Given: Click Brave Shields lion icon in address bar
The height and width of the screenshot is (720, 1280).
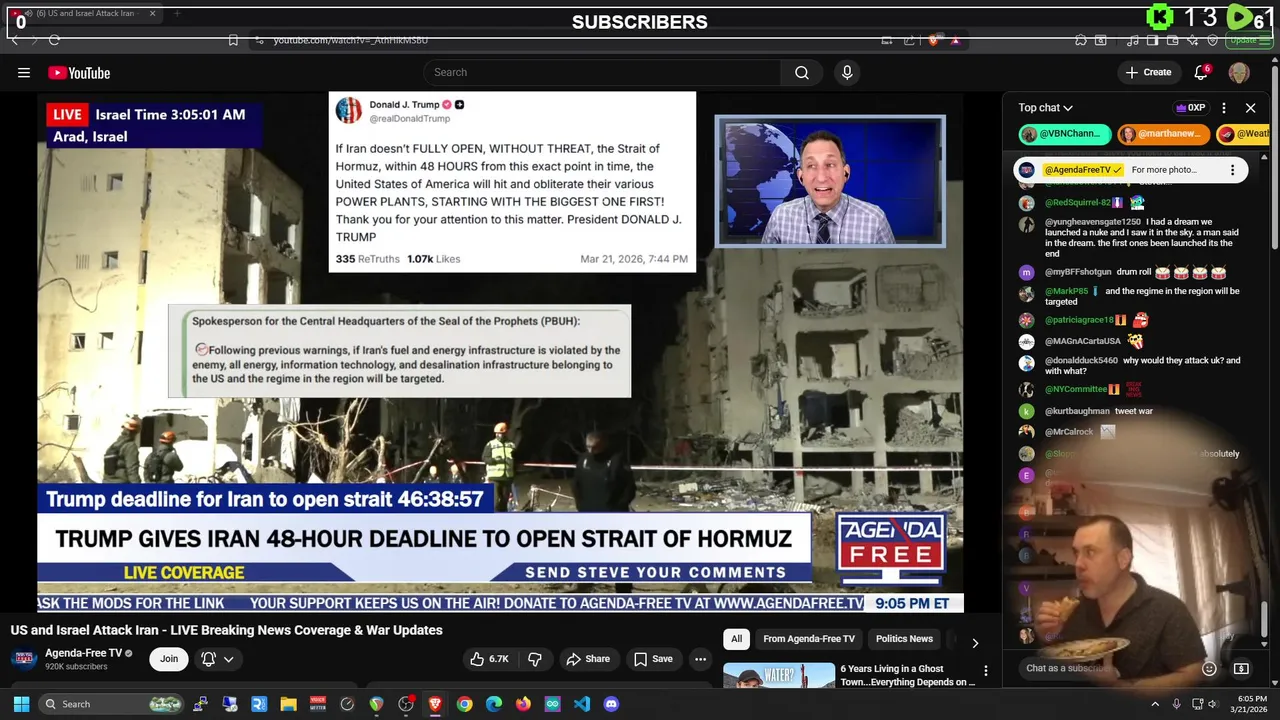Looking at the screenshot, I should [934, 40].
